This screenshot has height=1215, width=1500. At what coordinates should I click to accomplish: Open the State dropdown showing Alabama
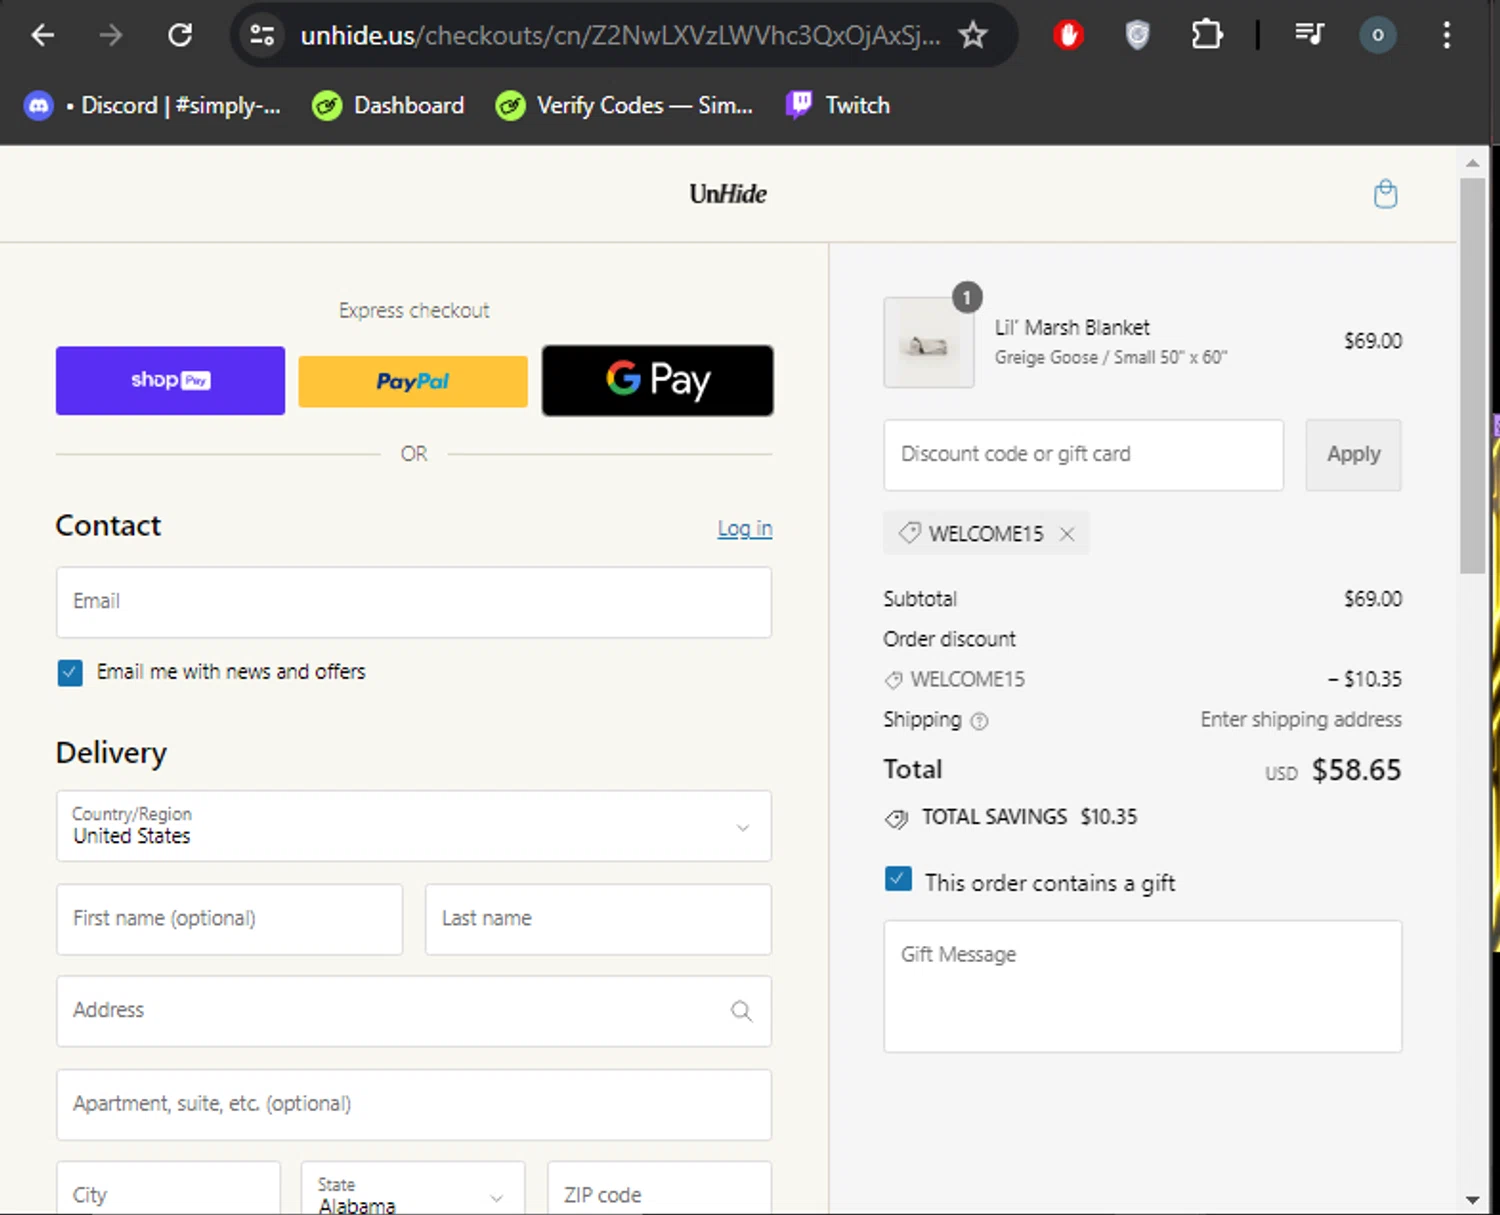click(x=412, y=1194)
